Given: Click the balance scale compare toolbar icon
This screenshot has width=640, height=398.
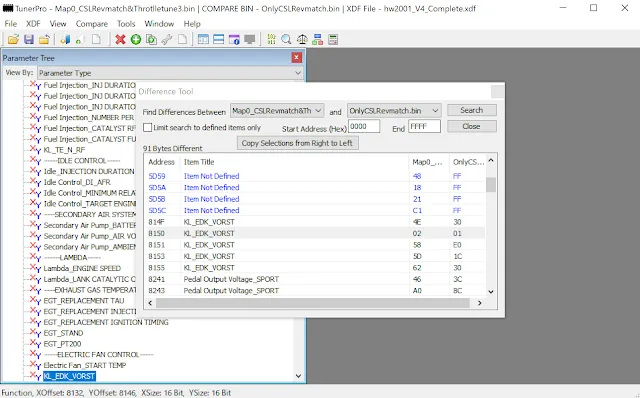Looking at the screenshot, I should click(x=302, y=39).
